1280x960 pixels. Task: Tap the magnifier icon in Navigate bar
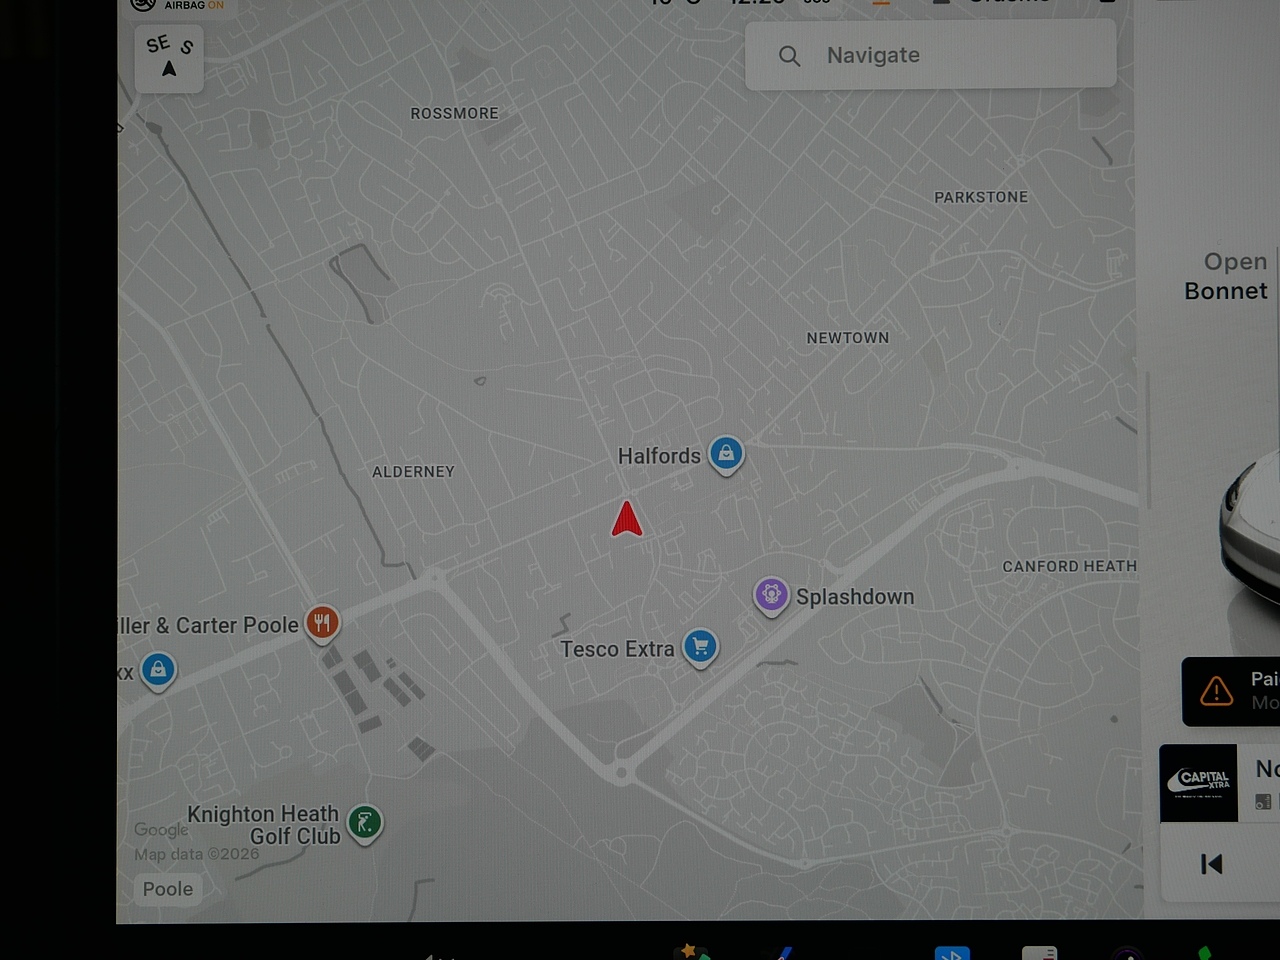789,56
